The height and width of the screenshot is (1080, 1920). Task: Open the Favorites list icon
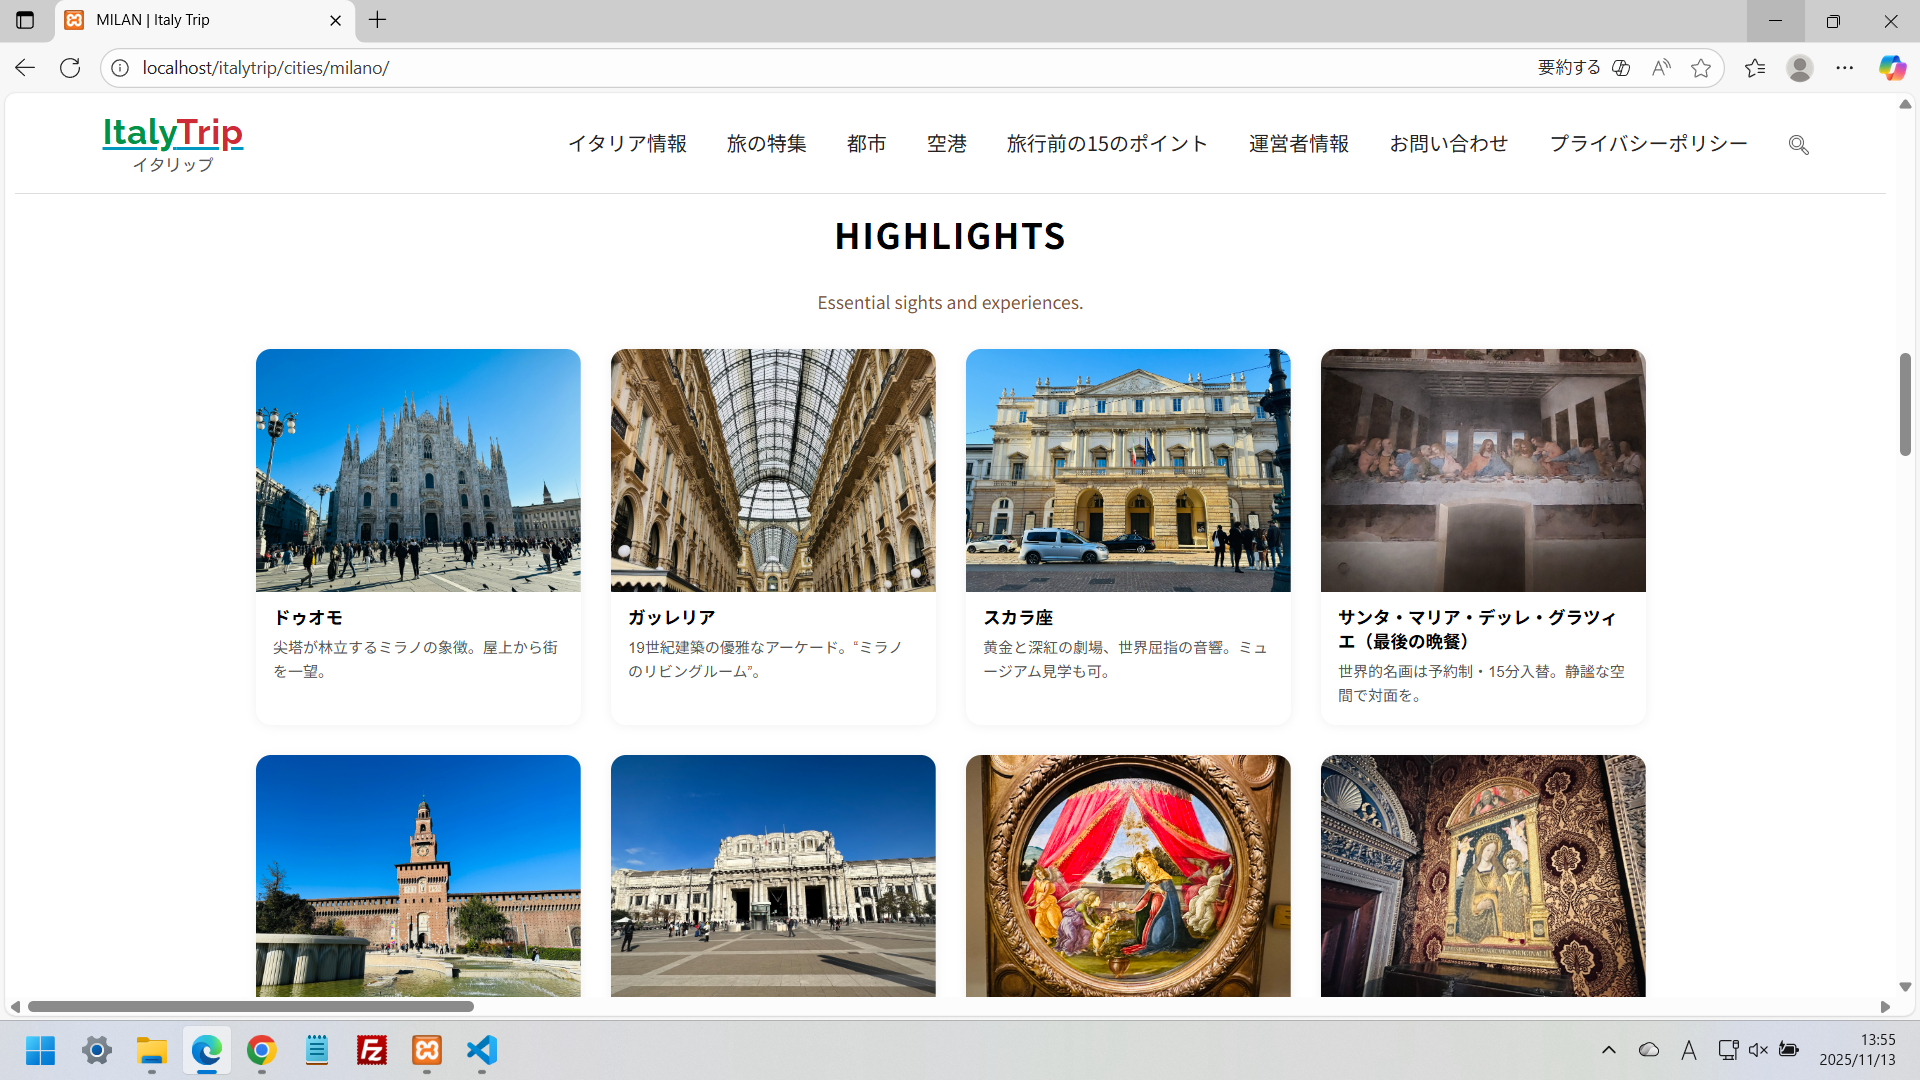1755,68
